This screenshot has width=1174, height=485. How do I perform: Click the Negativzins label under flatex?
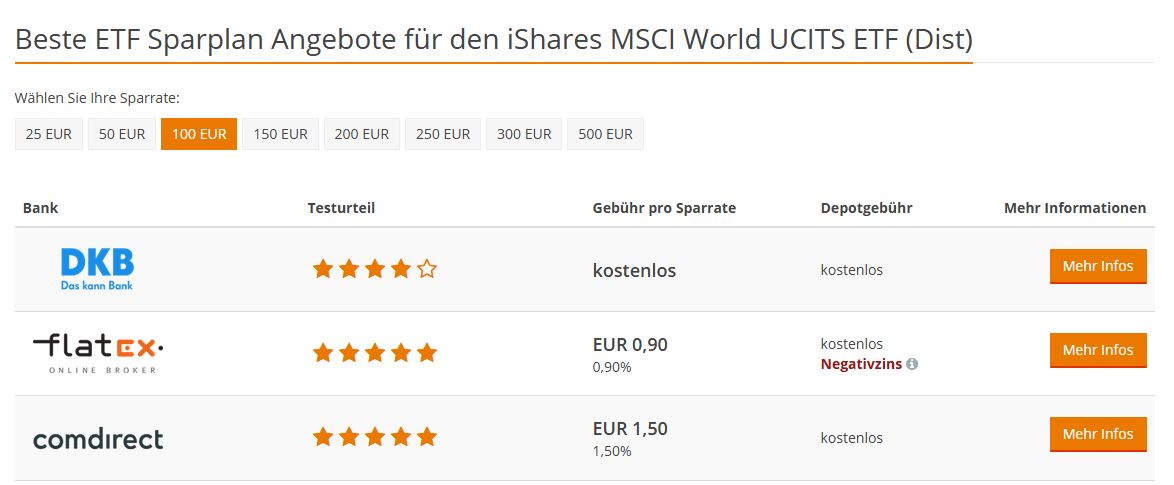[861, 364]
